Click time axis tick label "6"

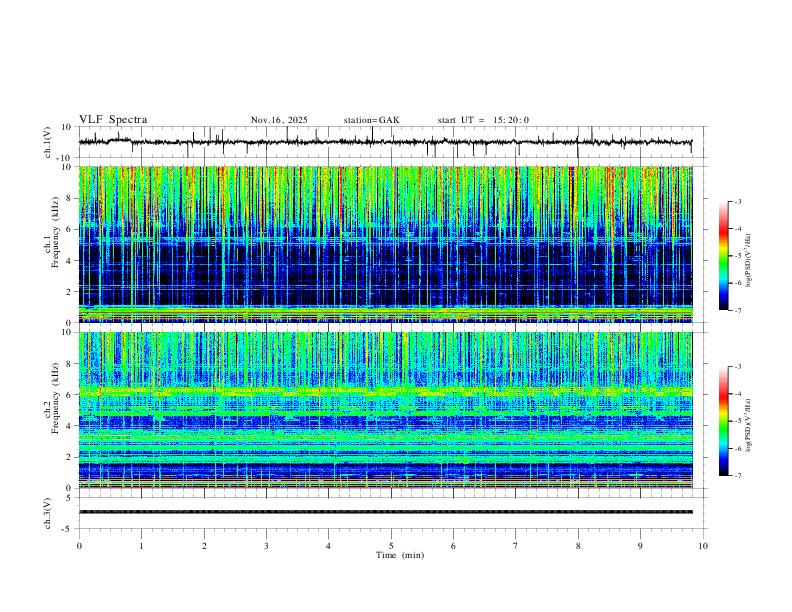point(453,546)
